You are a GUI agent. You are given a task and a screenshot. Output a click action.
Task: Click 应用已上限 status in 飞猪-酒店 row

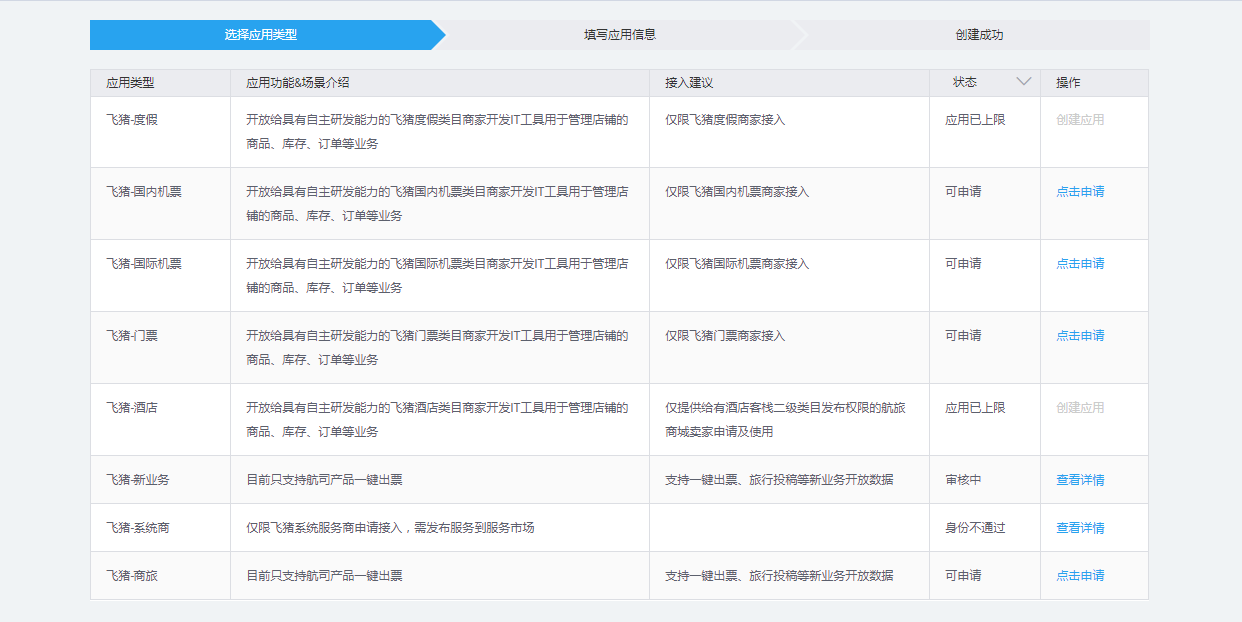coord(975,408)
